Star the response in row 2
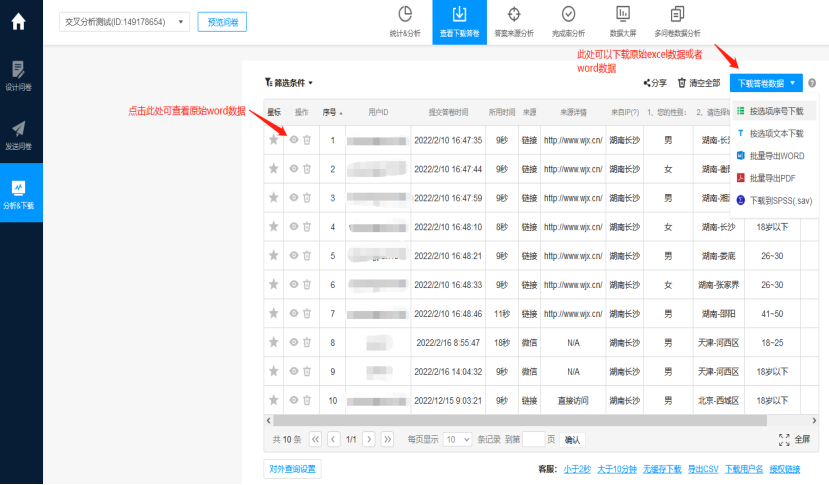The height and width of the screenshot is (485, 829). point(273,169)
